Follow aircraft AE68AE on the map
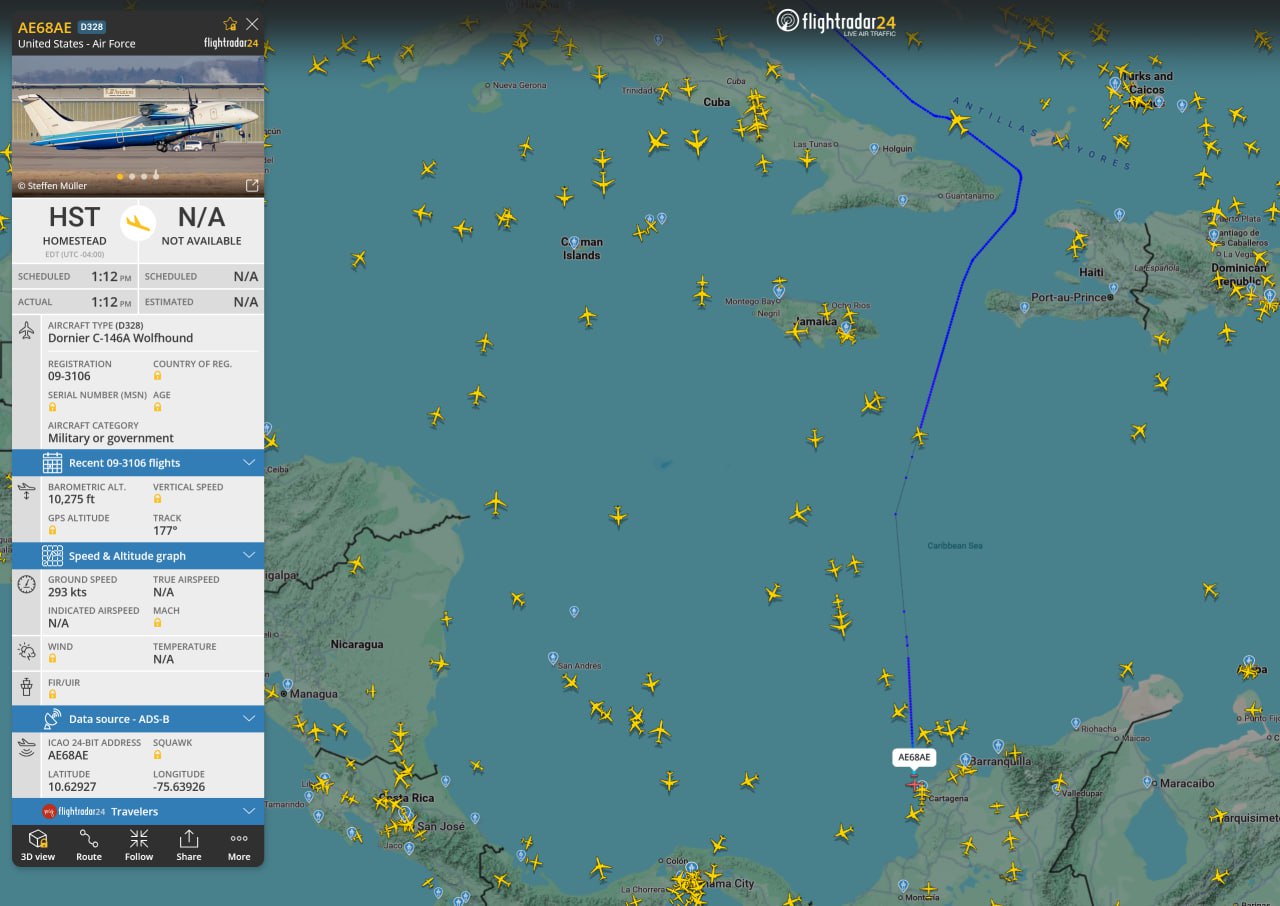The width and height of the screenshot is (1280, 906). (x=138, y=846)
